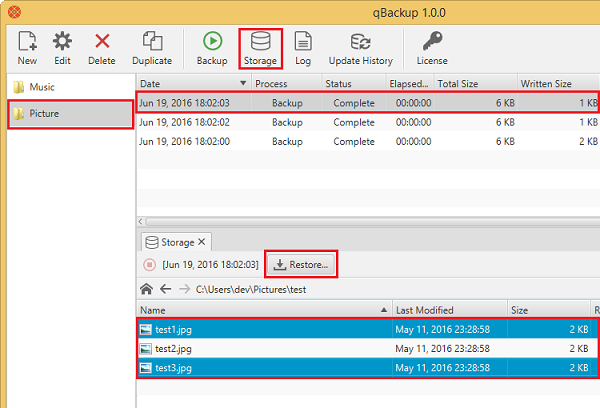Screen dimensions: 600x408
Task: Click test2.jpg modified date May 11, 2016
Action: point(442,348)
